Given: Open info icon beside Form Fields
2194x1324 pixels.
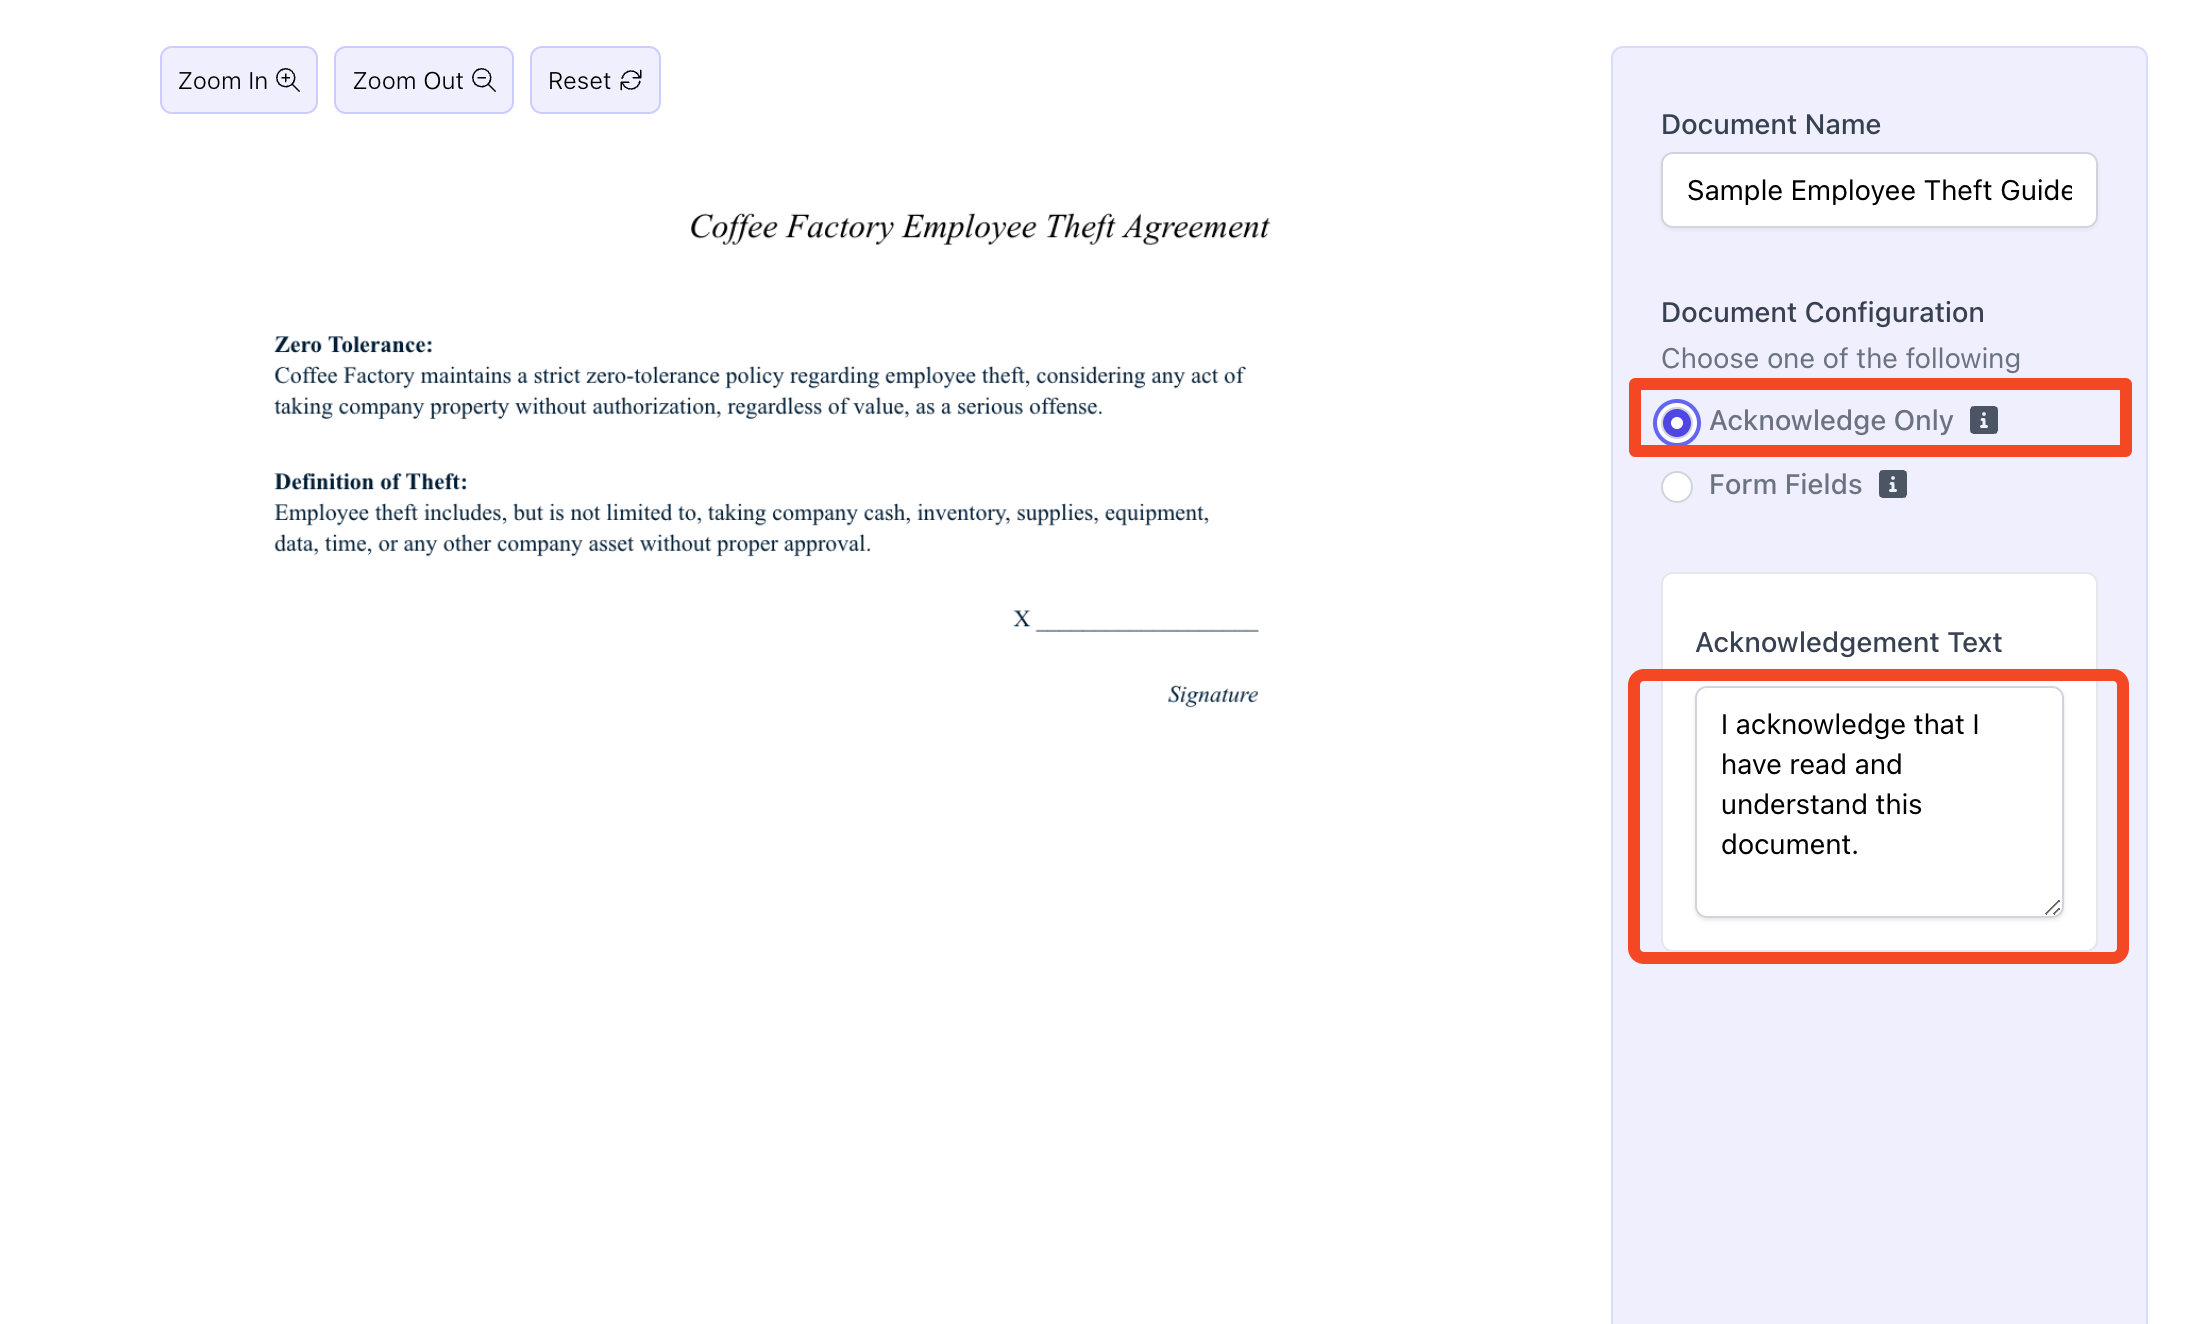Looking at the screenshot, I should point(1892,484).
